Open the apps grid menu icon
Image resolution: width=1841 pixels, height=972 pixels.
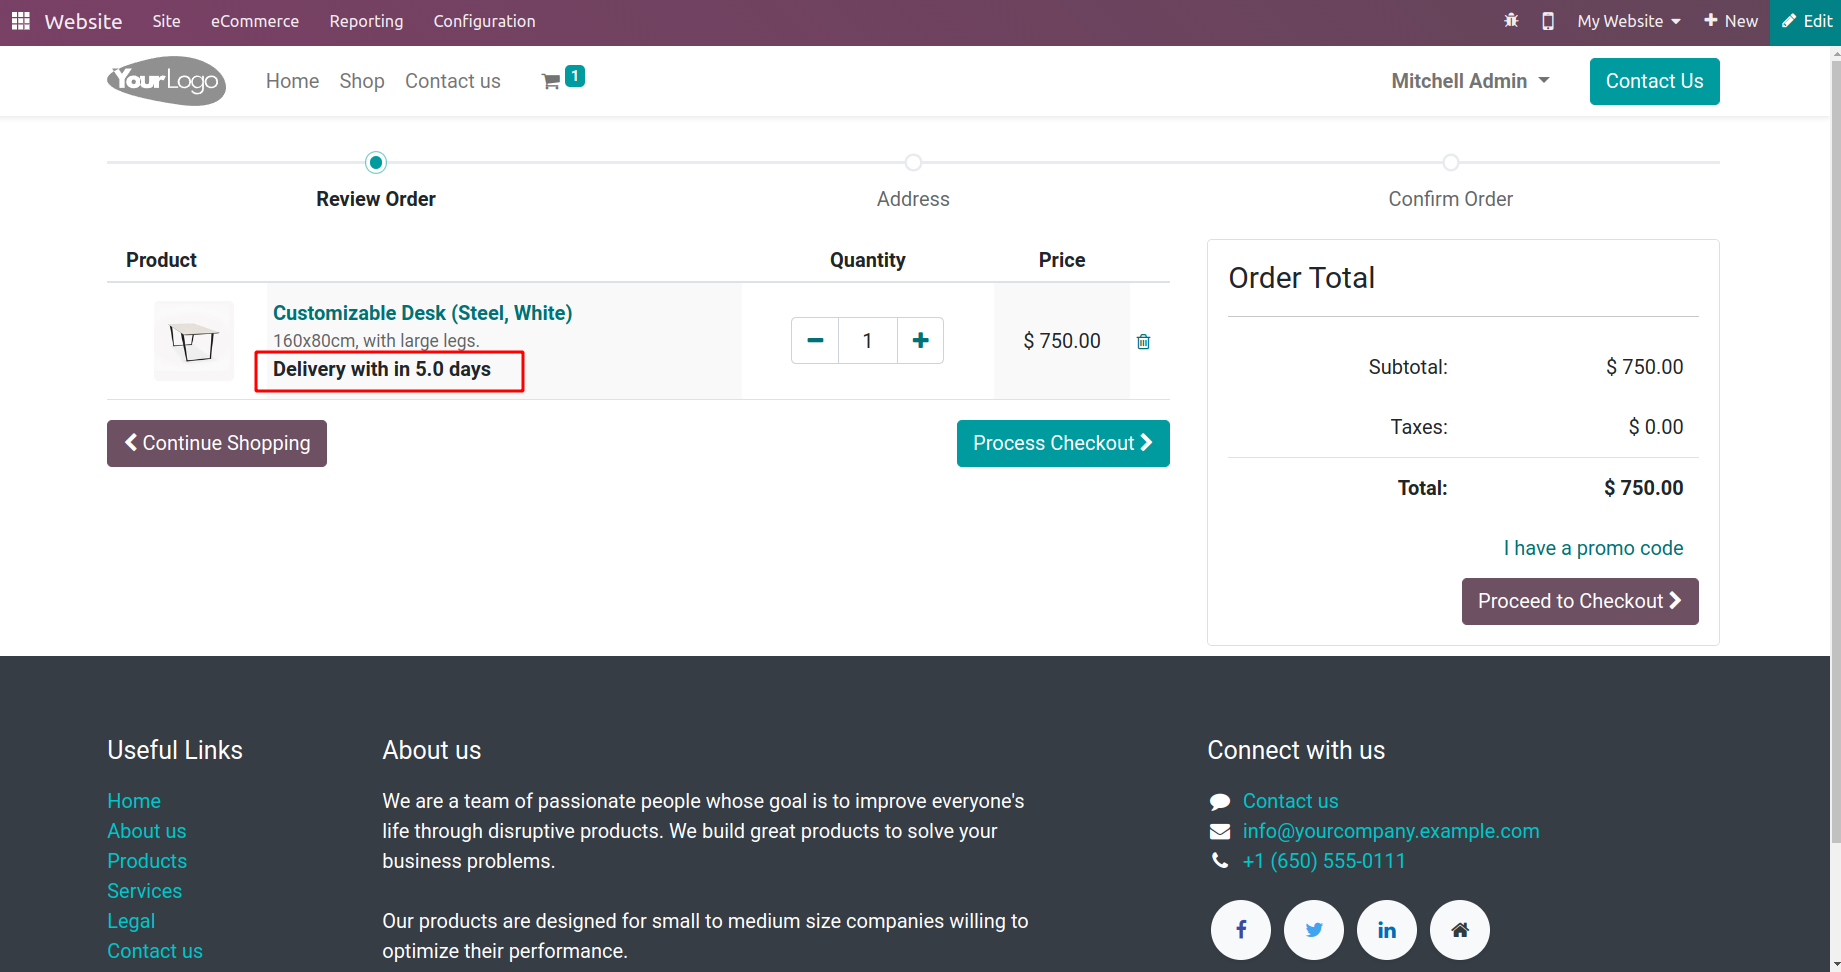point(21,21)
